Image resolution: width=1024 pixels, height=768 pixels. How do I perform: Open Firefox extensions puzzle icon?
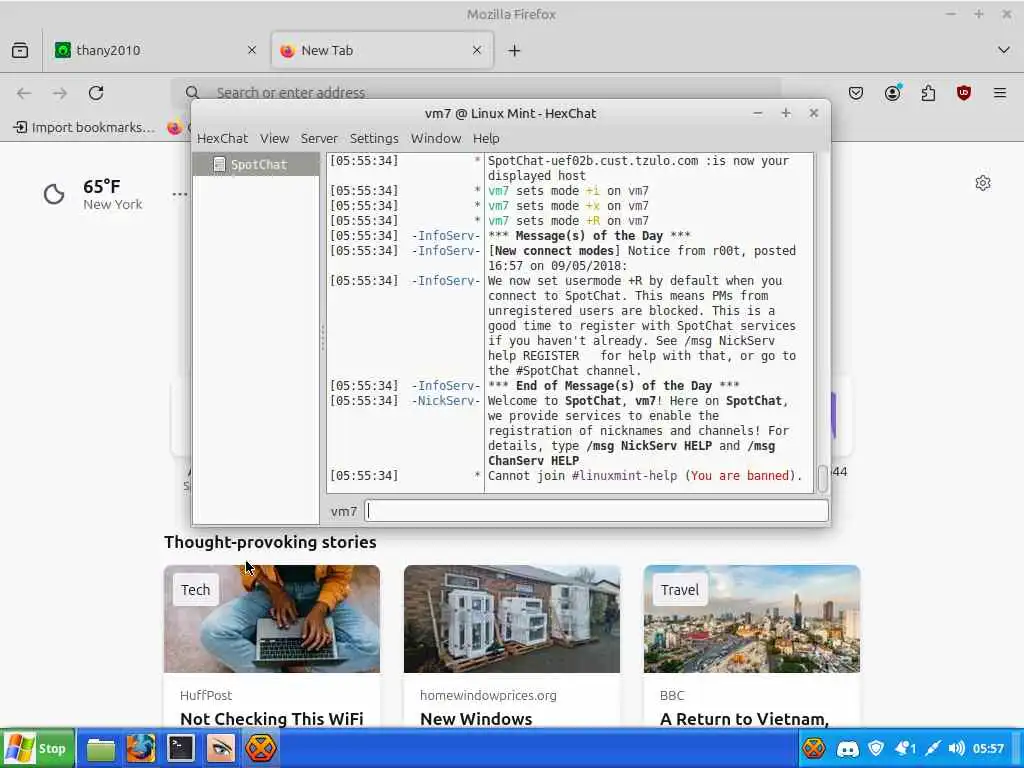pyautogui.click(x=928, y=93)
